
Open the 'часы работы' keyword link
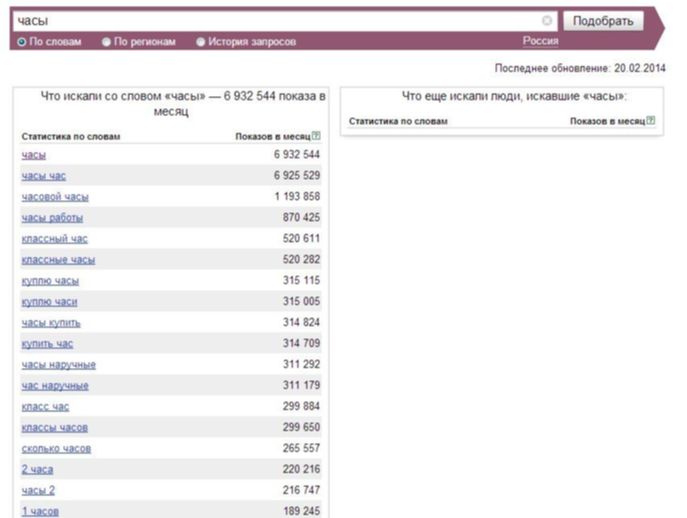[x=52, y=218]
